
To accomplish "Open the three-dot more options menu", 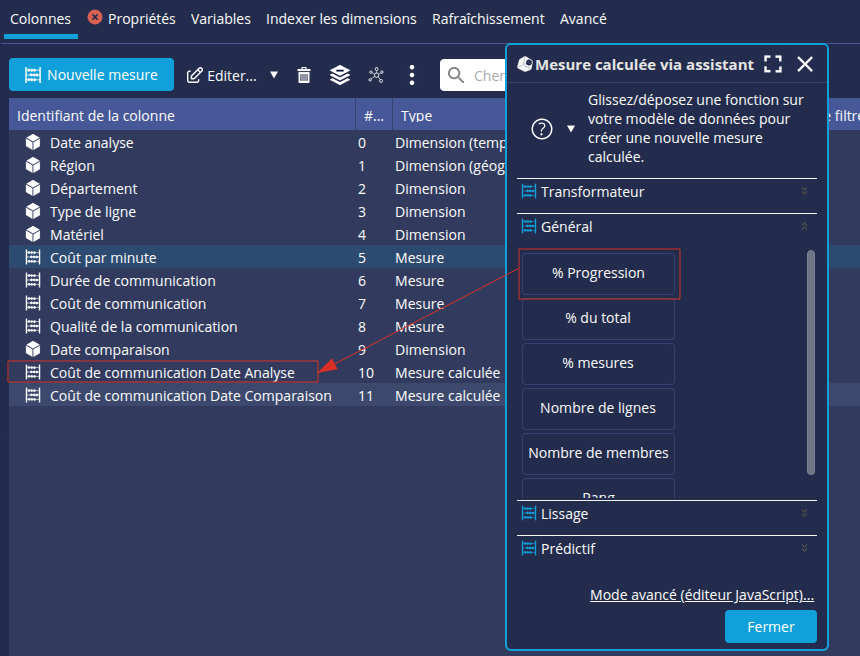I will [412, 75].
